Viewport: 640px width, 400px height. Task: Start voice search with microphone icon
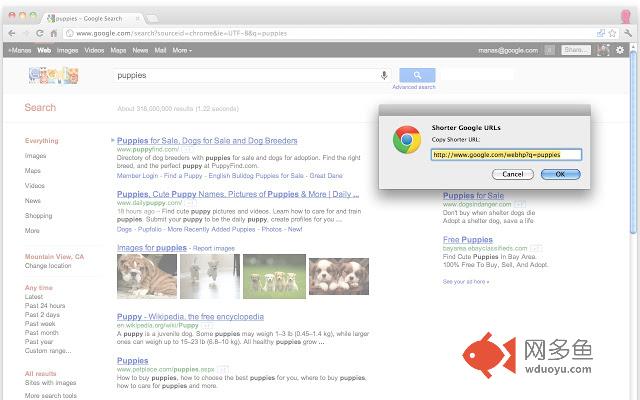[x=384, y=75]
